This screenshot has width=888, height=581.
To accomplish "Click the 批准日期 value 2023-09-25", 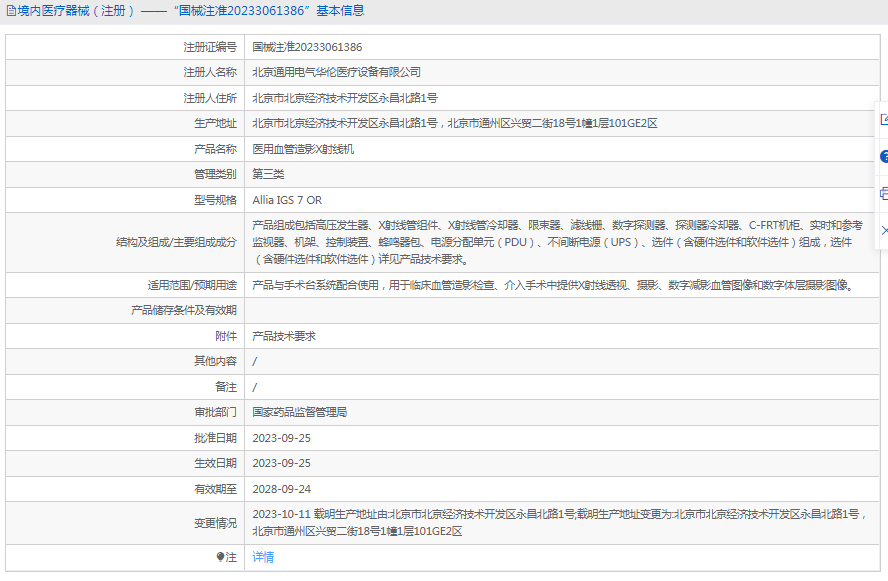I will pyautogui.click(x=281, y=438).
